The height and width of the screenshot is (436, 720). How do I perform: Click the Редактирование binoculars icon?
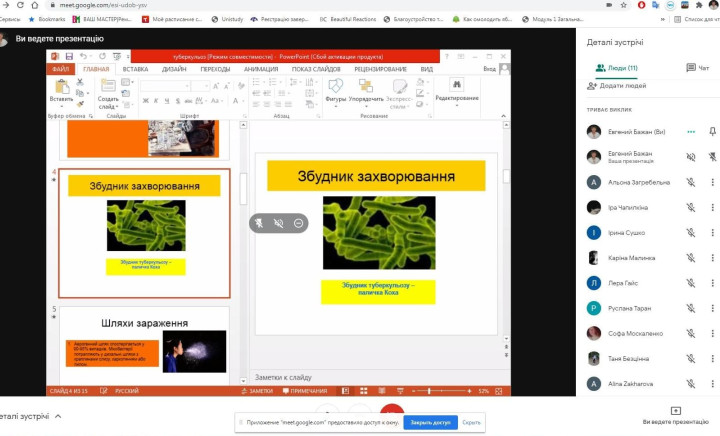coord(456,85)
